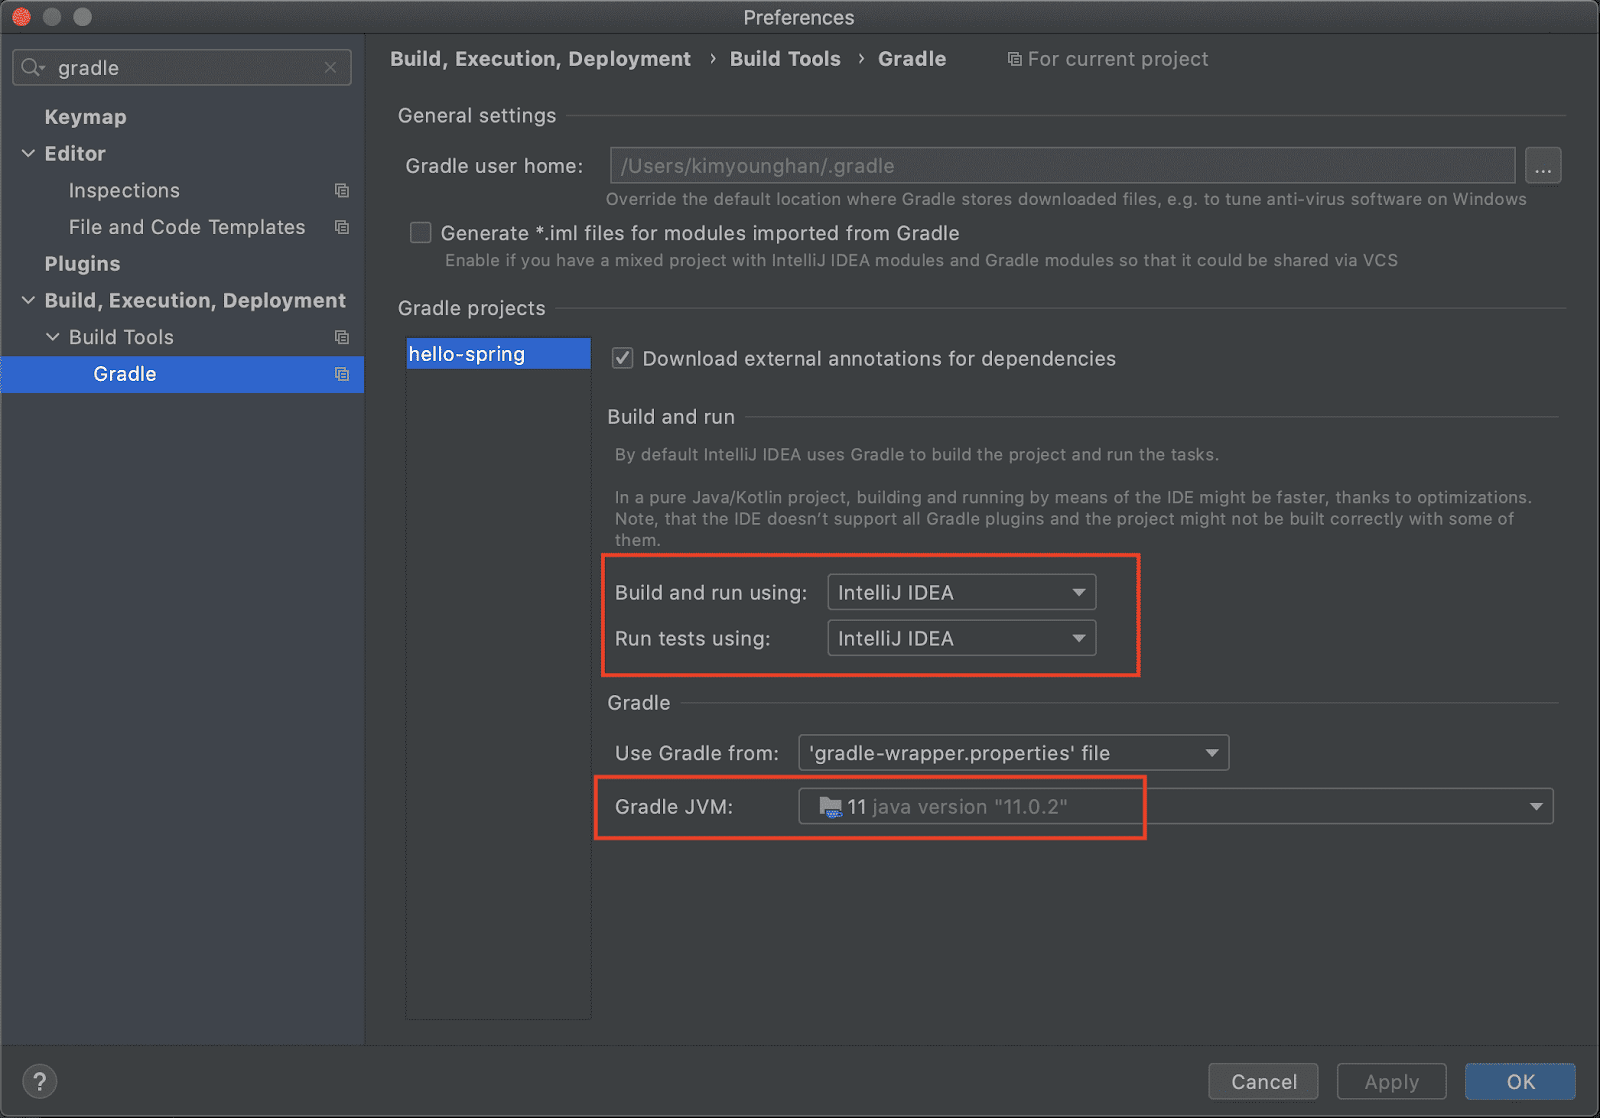Collapse the Build Tools tree node
The image size is (1600, 1118).
tap(53, 338)
